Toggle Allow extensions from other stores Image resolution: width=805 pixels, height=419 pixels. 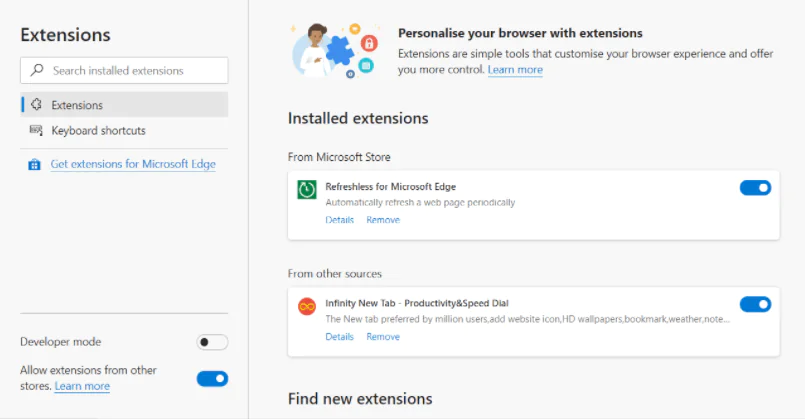point(212,378)
